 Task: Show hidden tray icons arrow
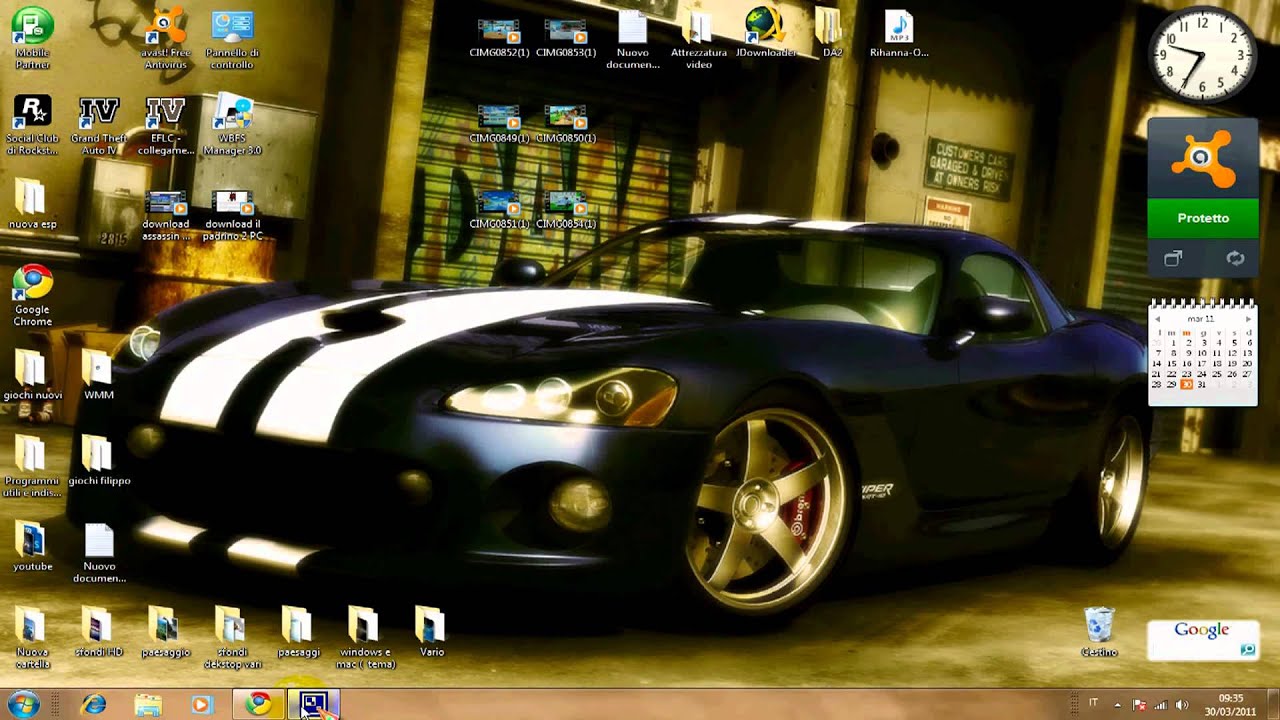(1117, 704)
